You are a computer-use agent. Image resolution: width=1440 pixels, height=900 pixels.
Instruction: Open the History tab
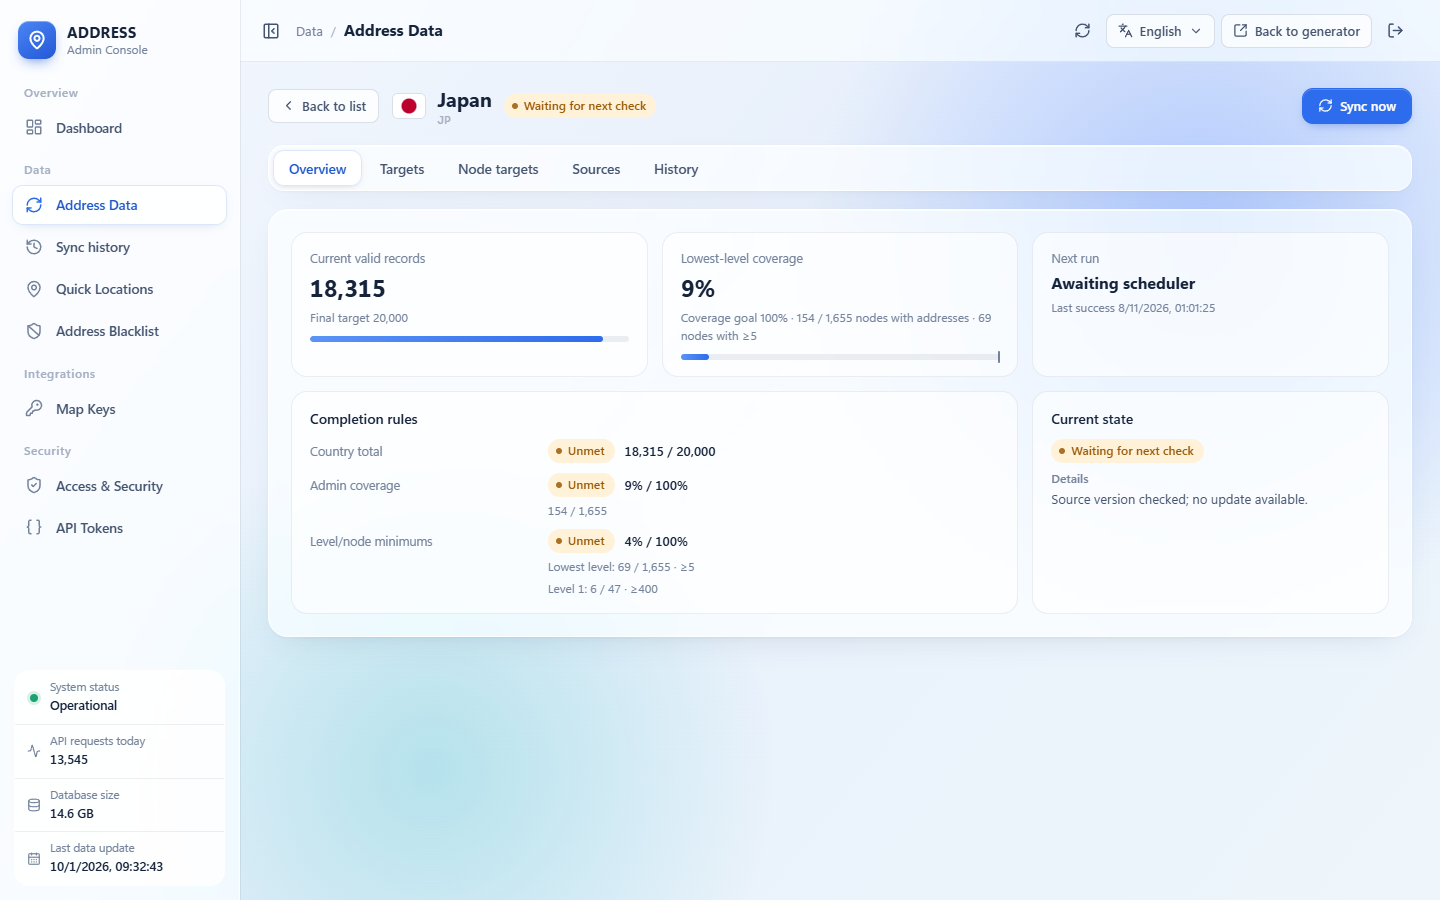tap(676, 169)
